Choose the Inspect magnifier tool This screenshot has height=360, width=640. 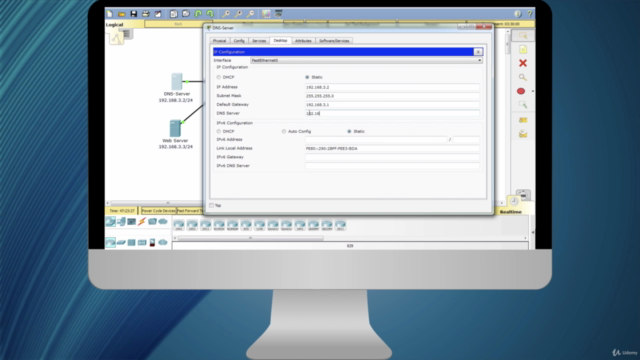[523, 77]
